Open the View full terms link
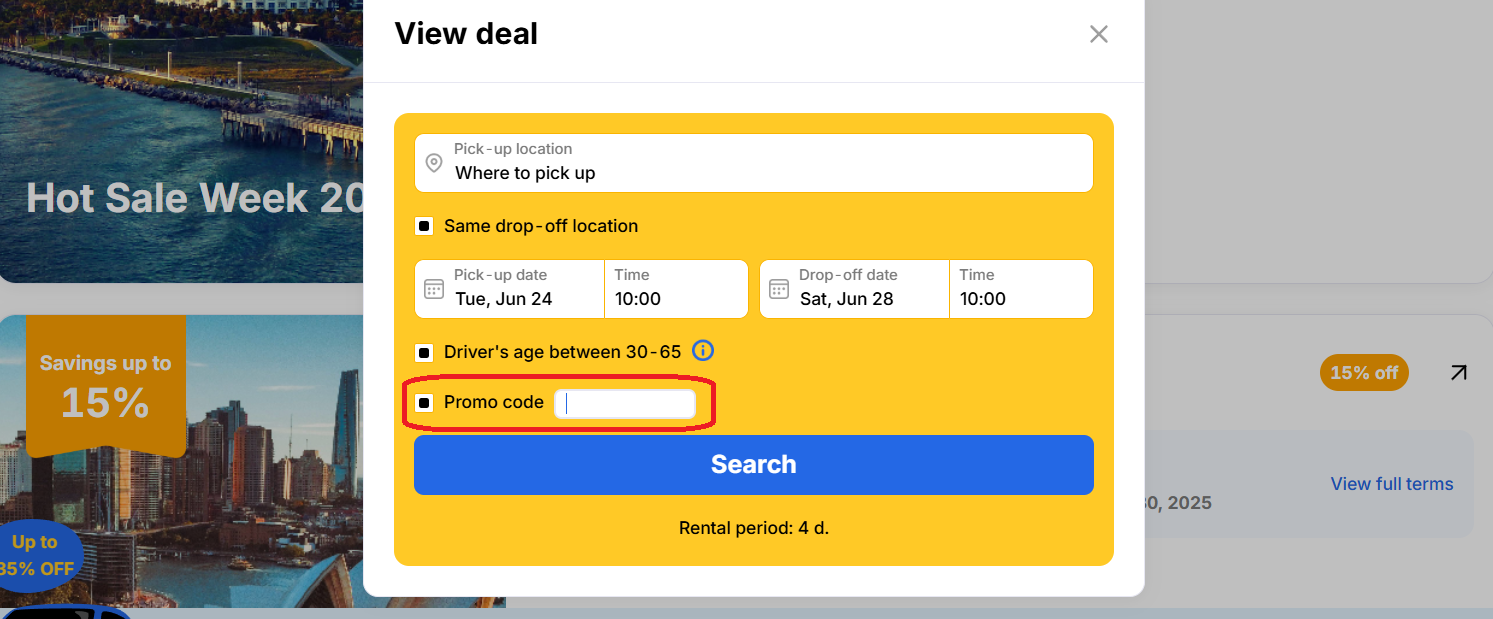1493x619 pixels. (1391, 484)
